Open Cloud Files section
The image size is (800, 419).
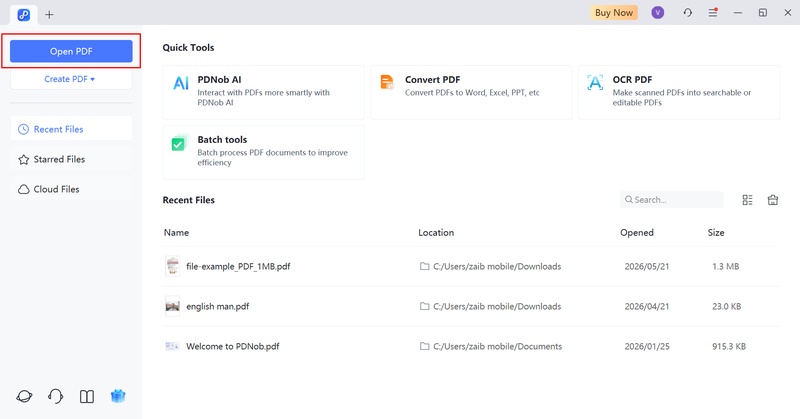[71, 189]
